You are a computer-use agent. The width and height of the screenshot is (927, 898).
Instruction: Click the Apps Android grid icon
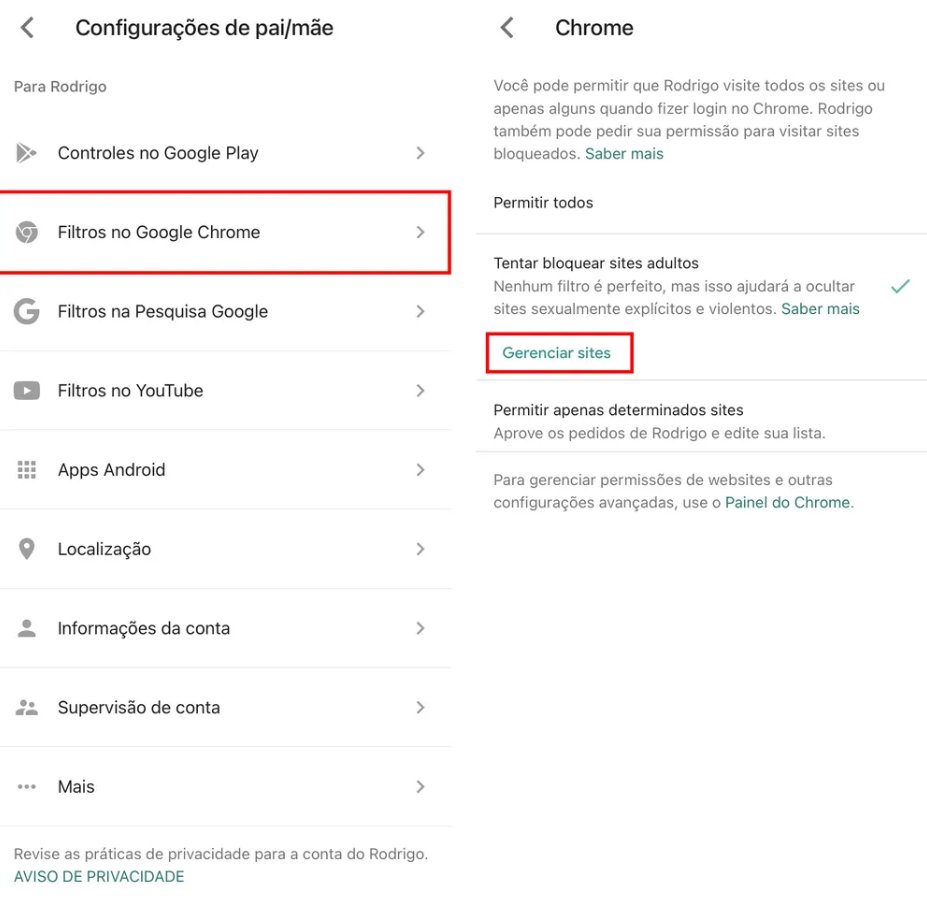pos(27,469)
